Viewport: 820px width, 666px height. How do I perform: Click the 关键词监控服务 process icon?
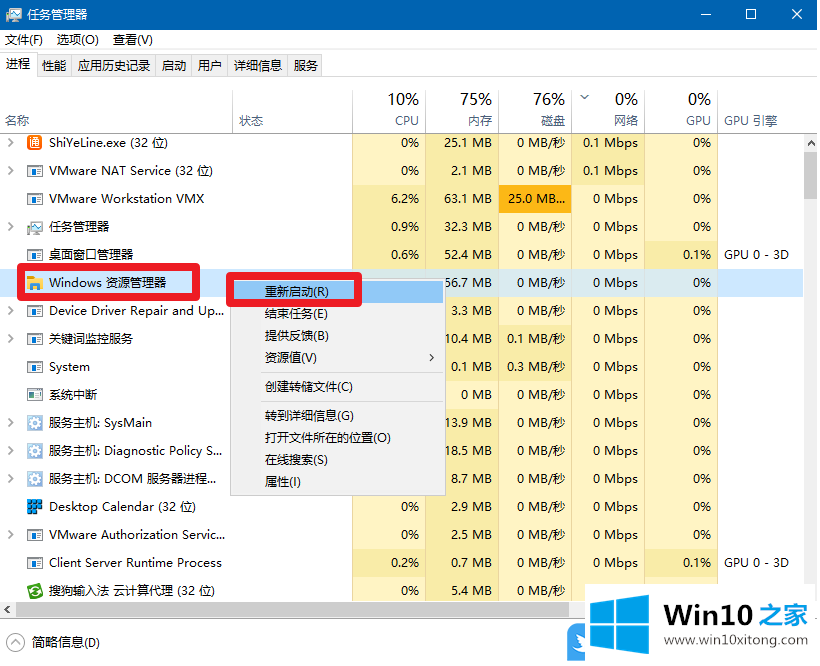tap(35, 339)
